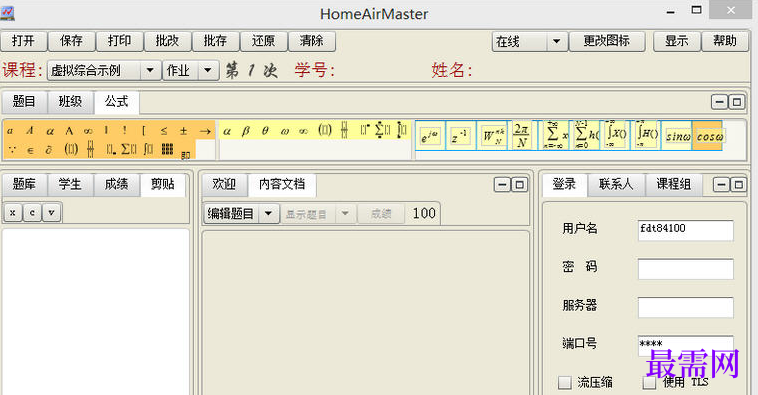This screenshot has height=395, width=758.
Task: Click the 打印 button
Action: (119, 41)
